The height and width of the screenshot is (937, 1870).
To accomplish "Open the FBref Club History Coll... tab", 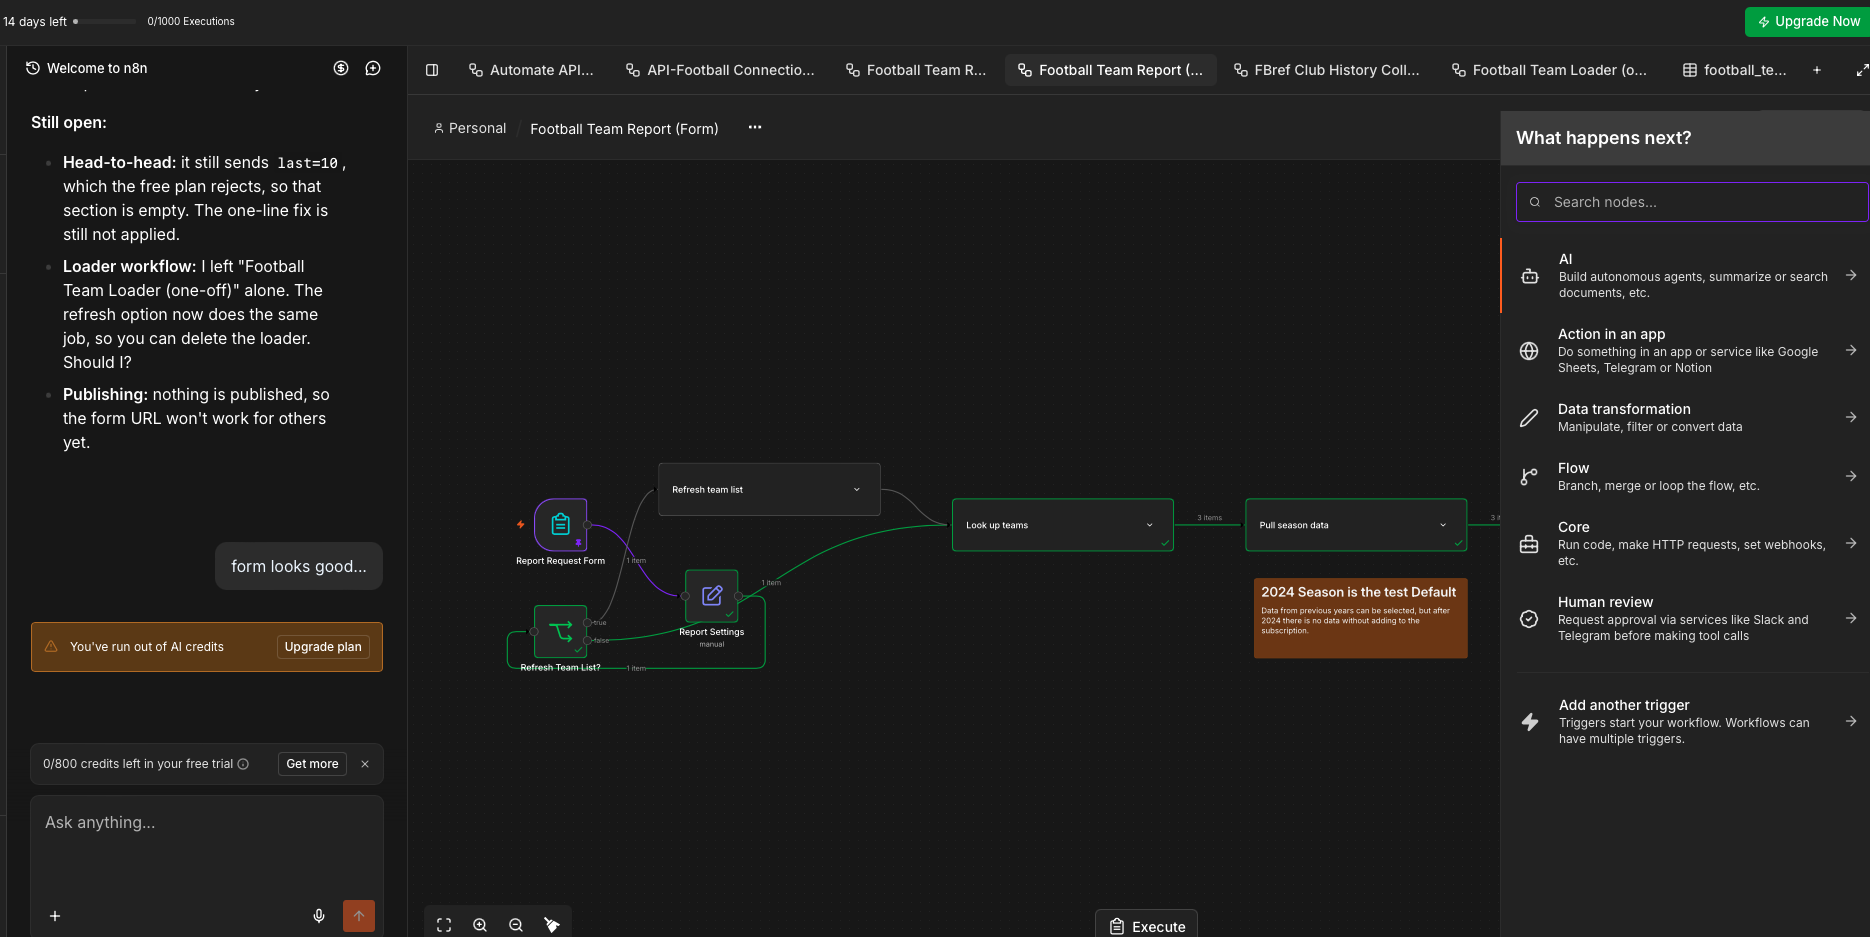I will (x=1327, y=70).
